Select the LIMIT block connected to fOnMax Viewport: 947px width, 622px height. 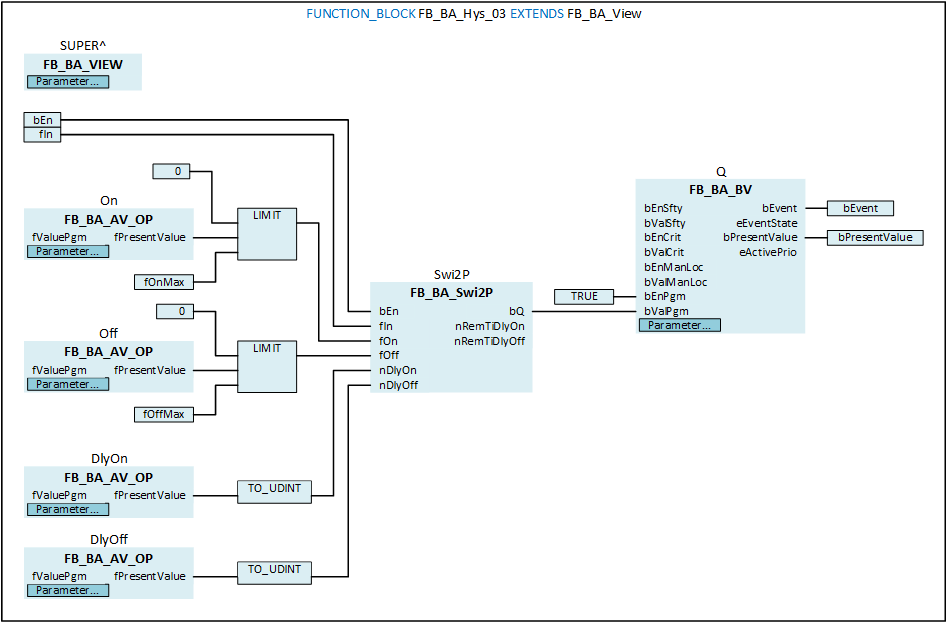pos(267,234)
